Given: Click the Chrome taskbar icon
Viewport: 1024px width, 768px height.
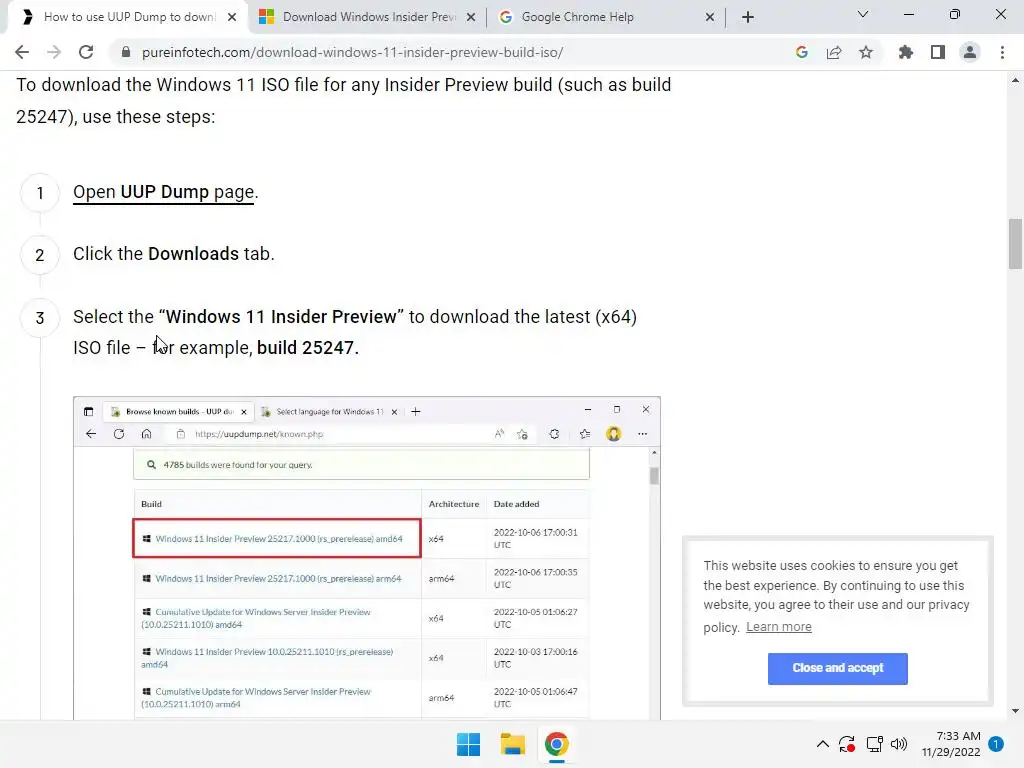Looking at the screenshot, I should (557, 744).
